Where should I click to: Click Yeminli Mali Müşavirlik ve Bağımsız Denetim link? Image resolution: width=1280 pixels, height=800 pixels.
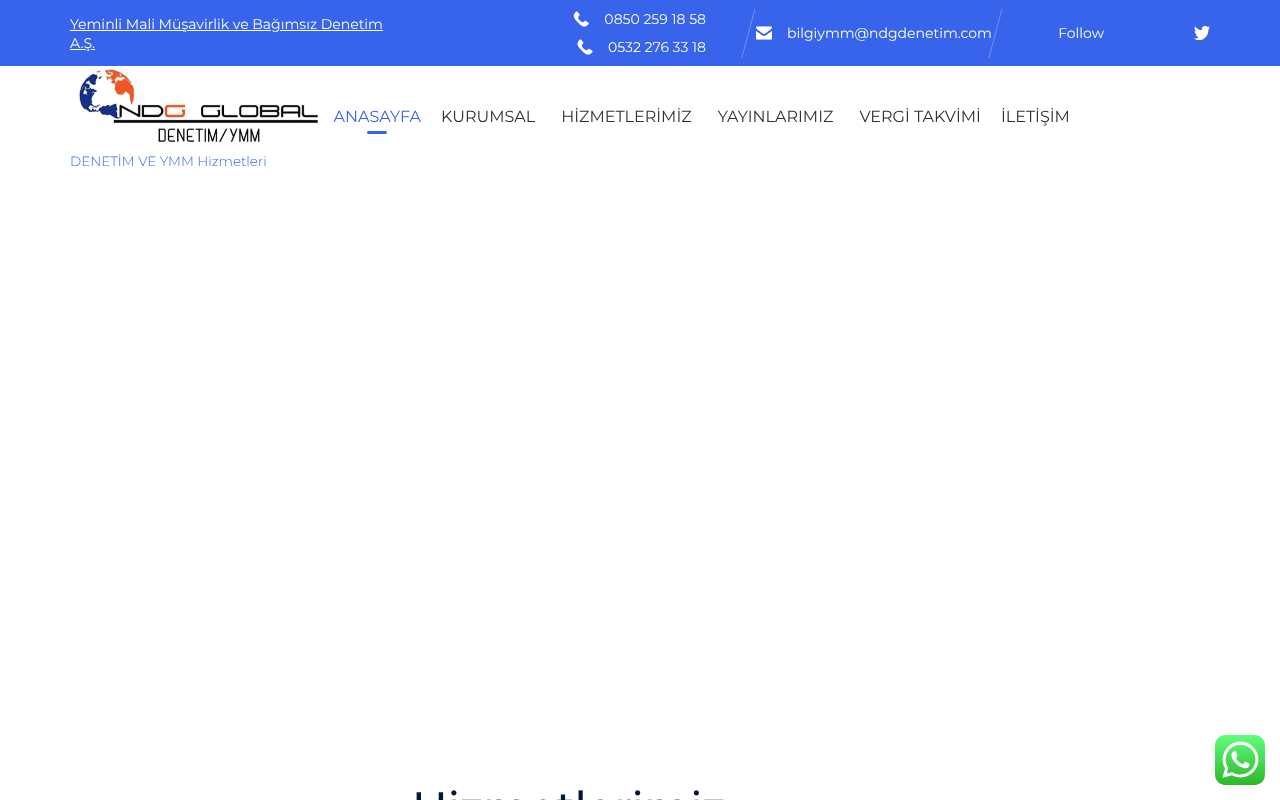coord(226,33)
